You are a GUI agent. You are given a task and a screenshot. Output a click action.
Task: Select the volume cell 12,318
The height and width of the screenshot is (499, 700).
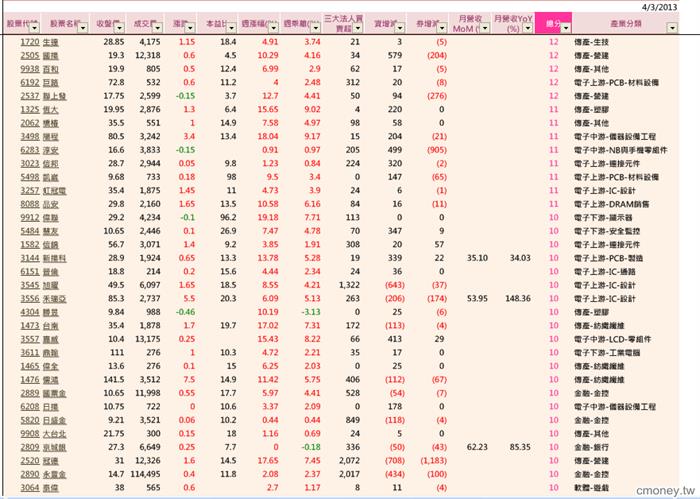(148, 55)
